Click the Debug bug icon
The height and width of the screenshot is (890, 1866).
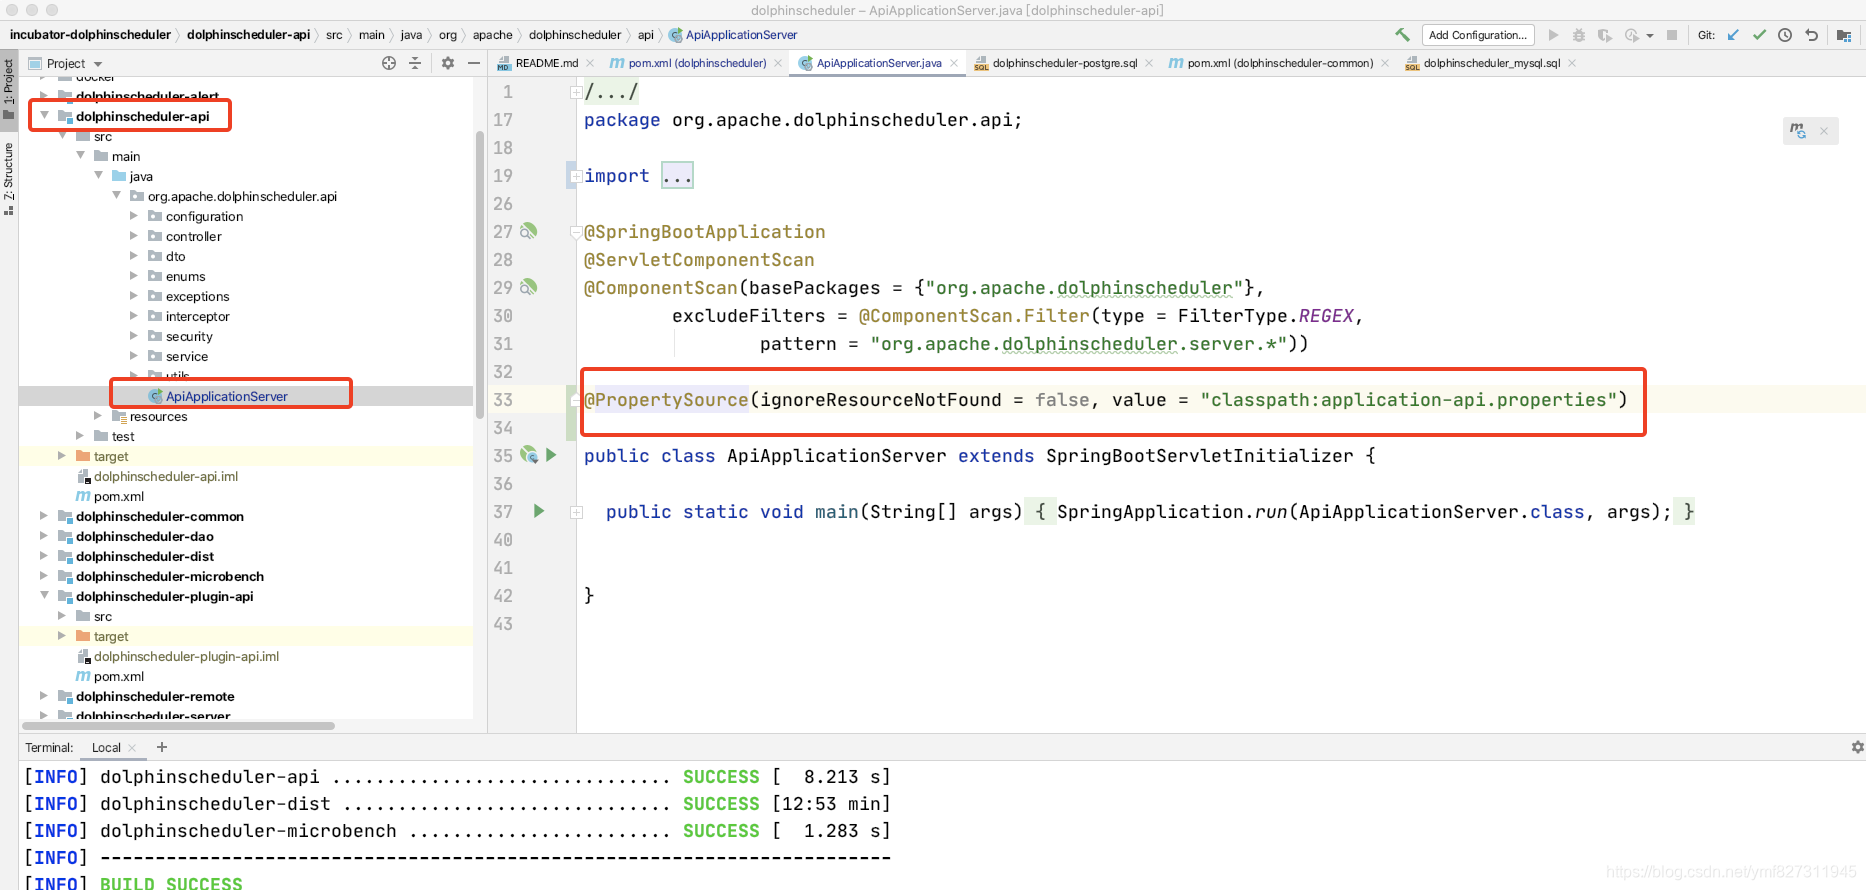(1579, 35)
